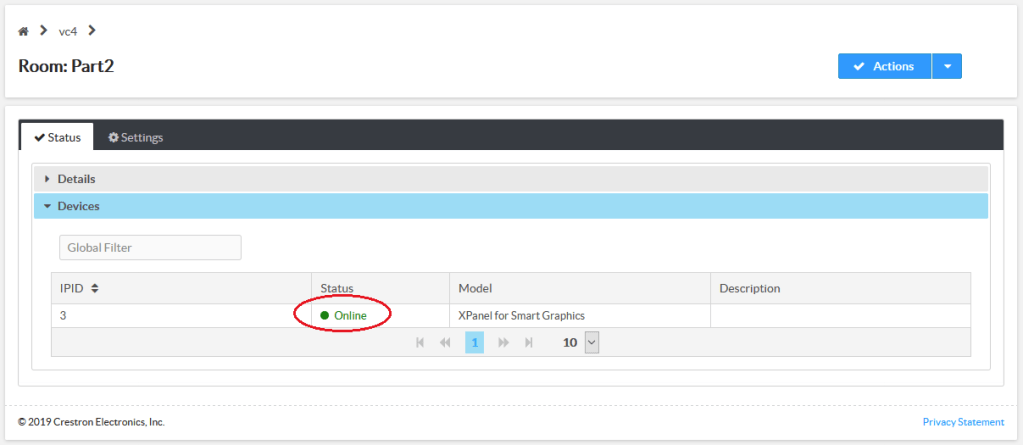Collapse the Devices section

tap(78, 206)
